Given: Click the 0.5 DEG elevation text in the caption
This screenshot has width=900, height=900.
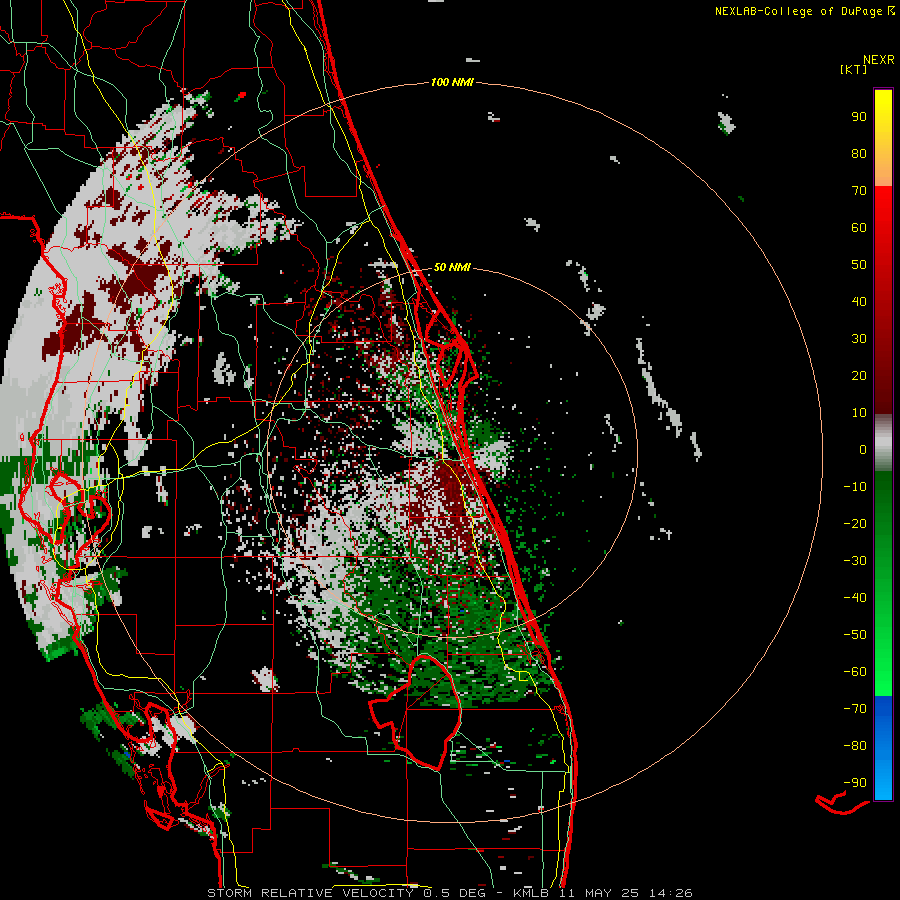Looking at the screenshot, I should tap(455, 893).
